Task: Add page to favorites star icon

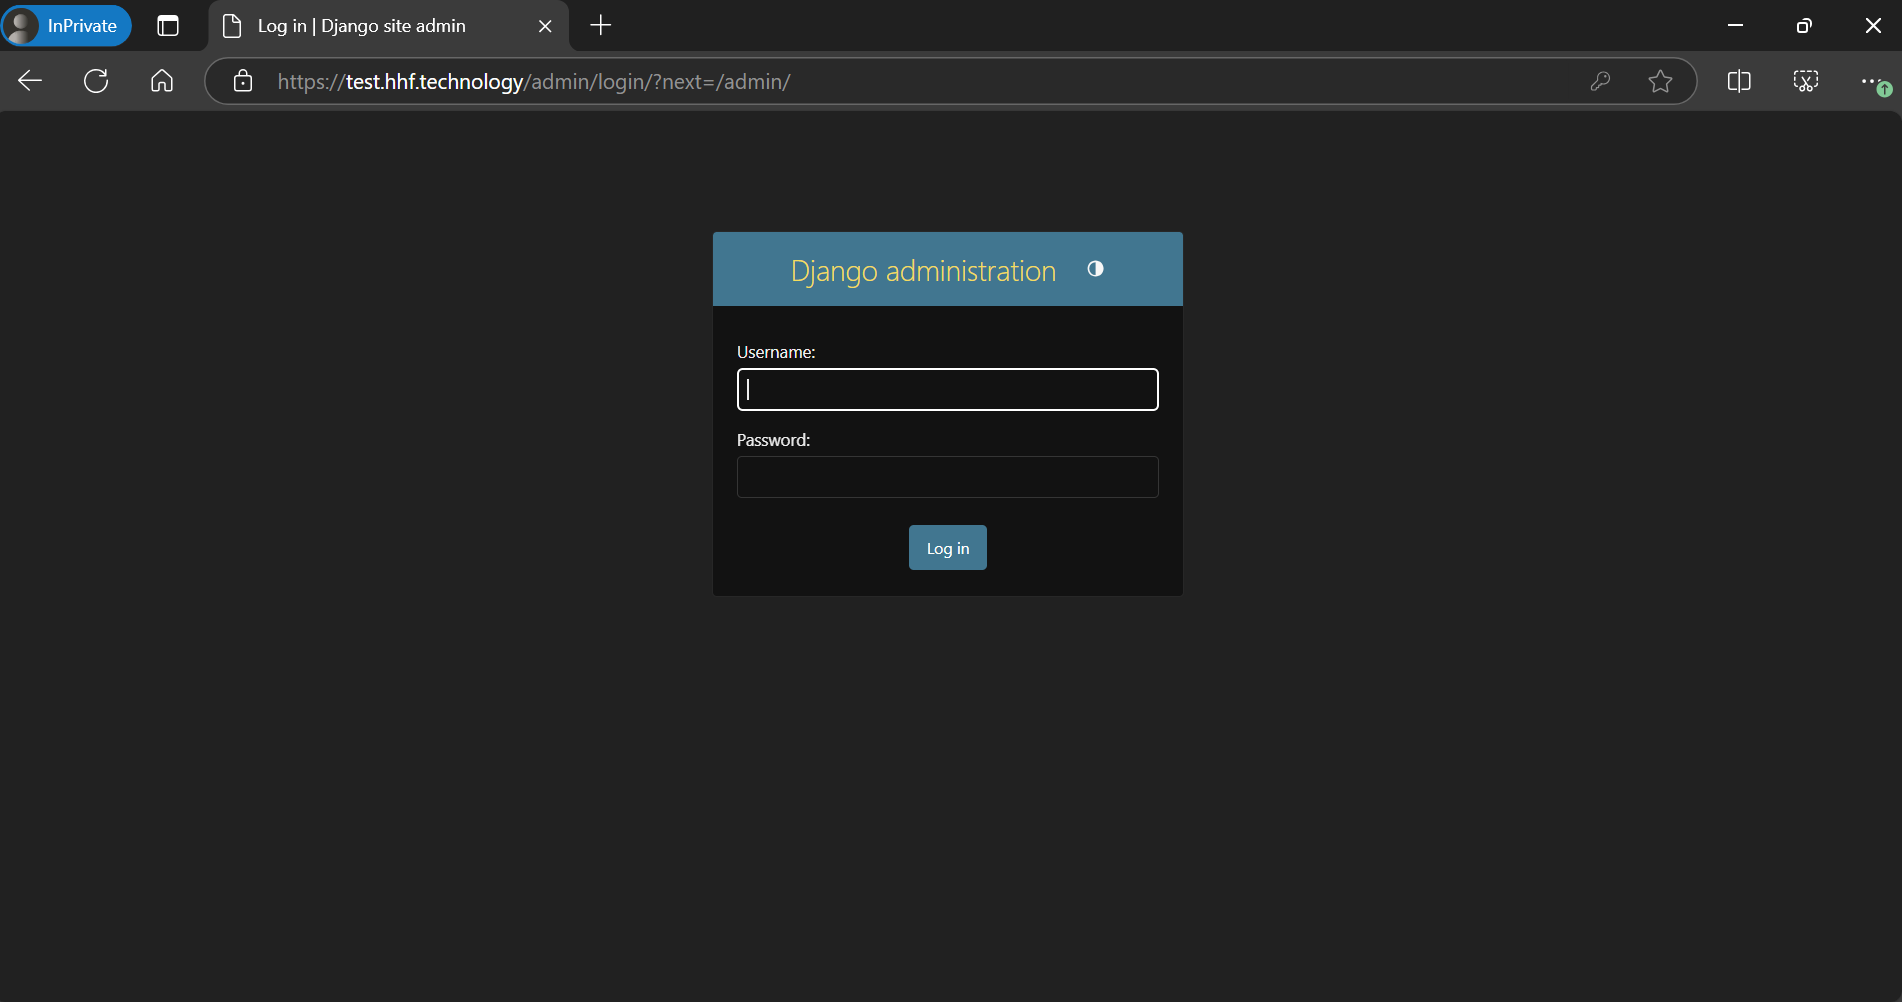Action: (1660, 81)
